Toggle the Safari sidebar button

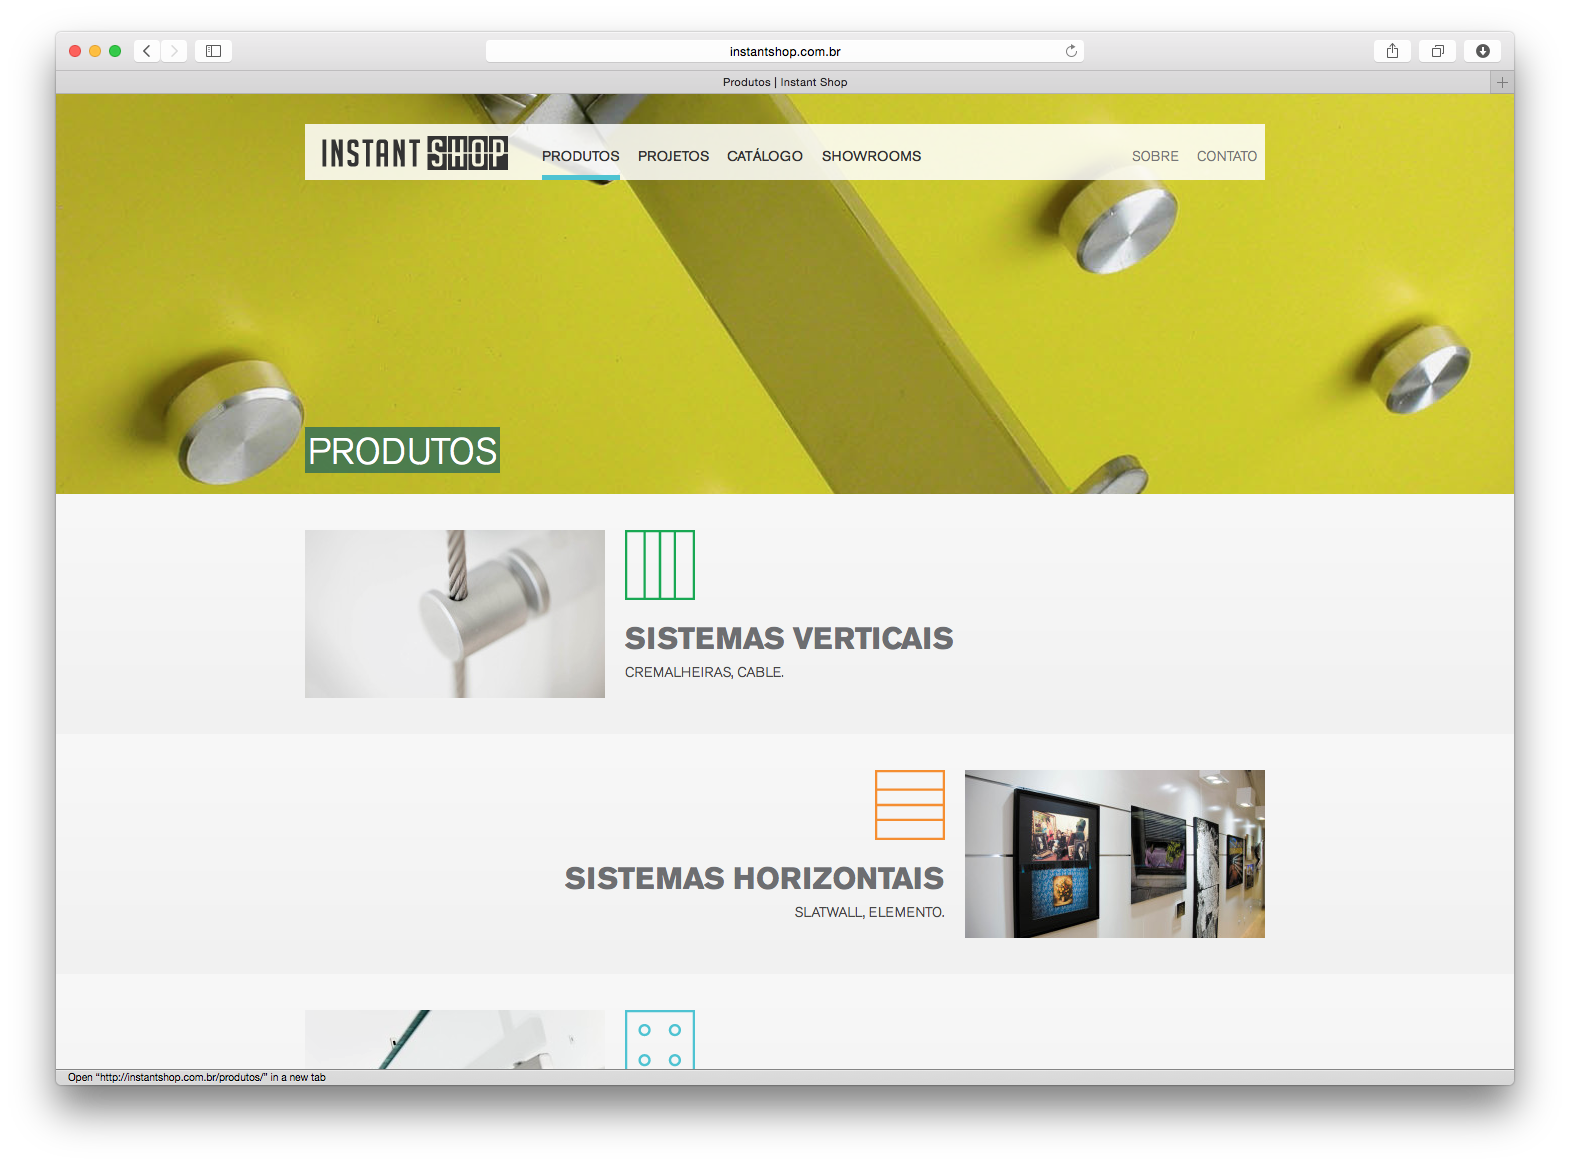click(213, 51)
